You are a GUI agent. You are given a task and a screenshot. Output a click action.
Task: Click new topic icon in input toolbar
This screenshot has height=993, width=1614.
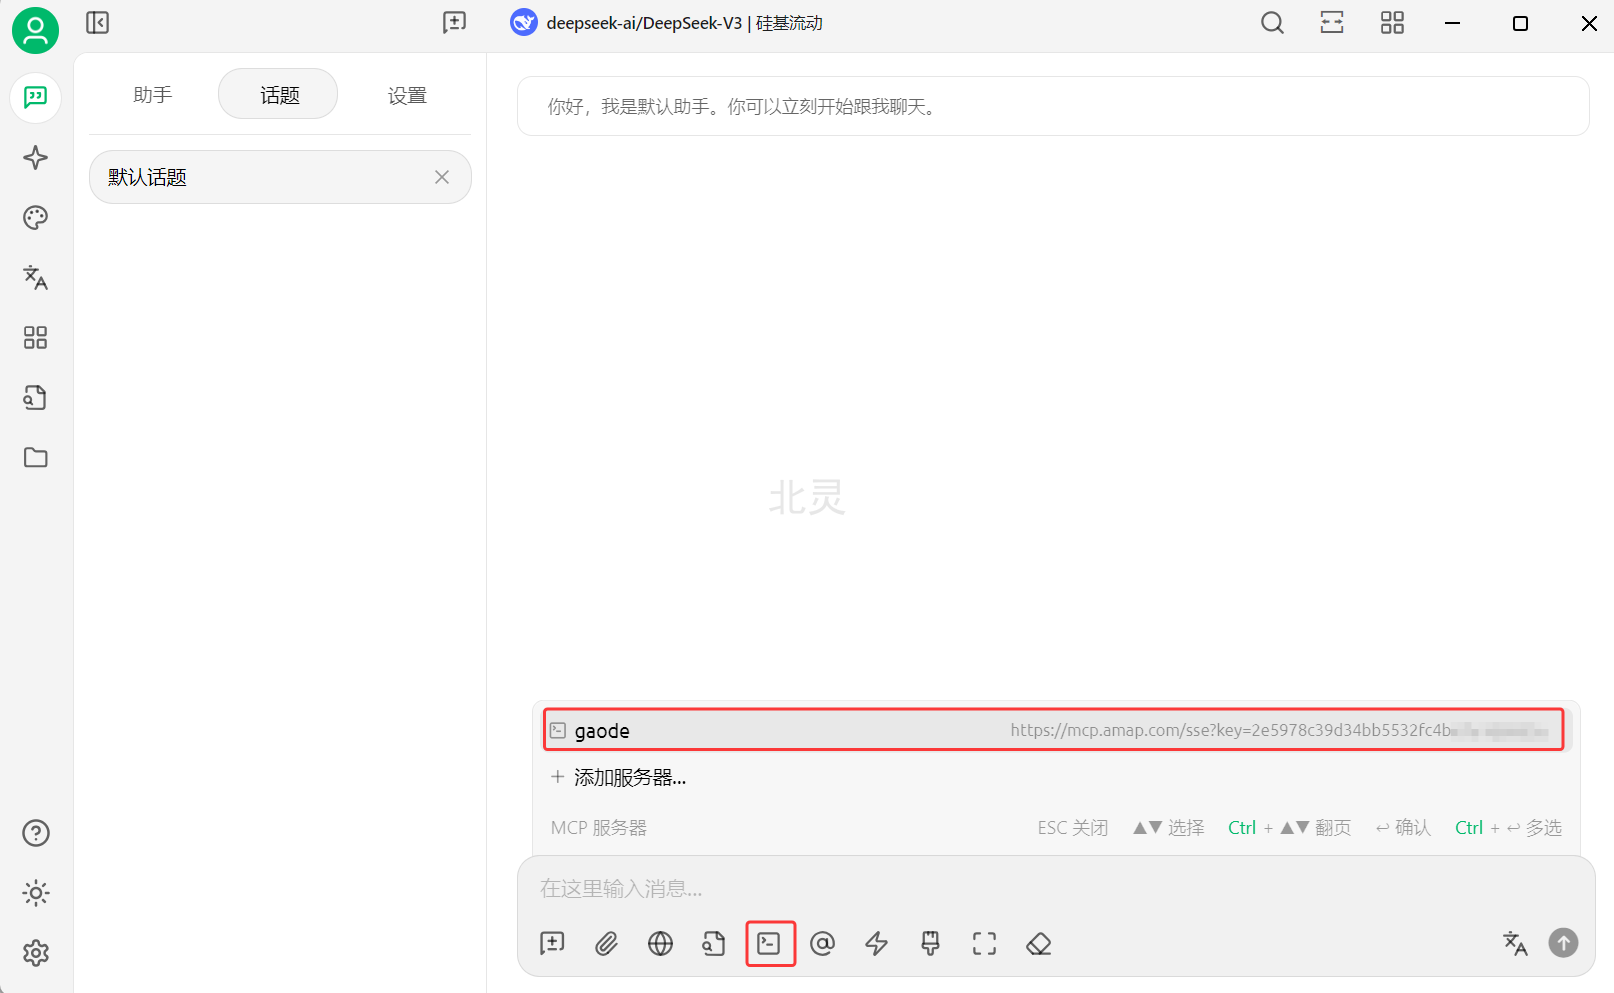coord(552,943)
